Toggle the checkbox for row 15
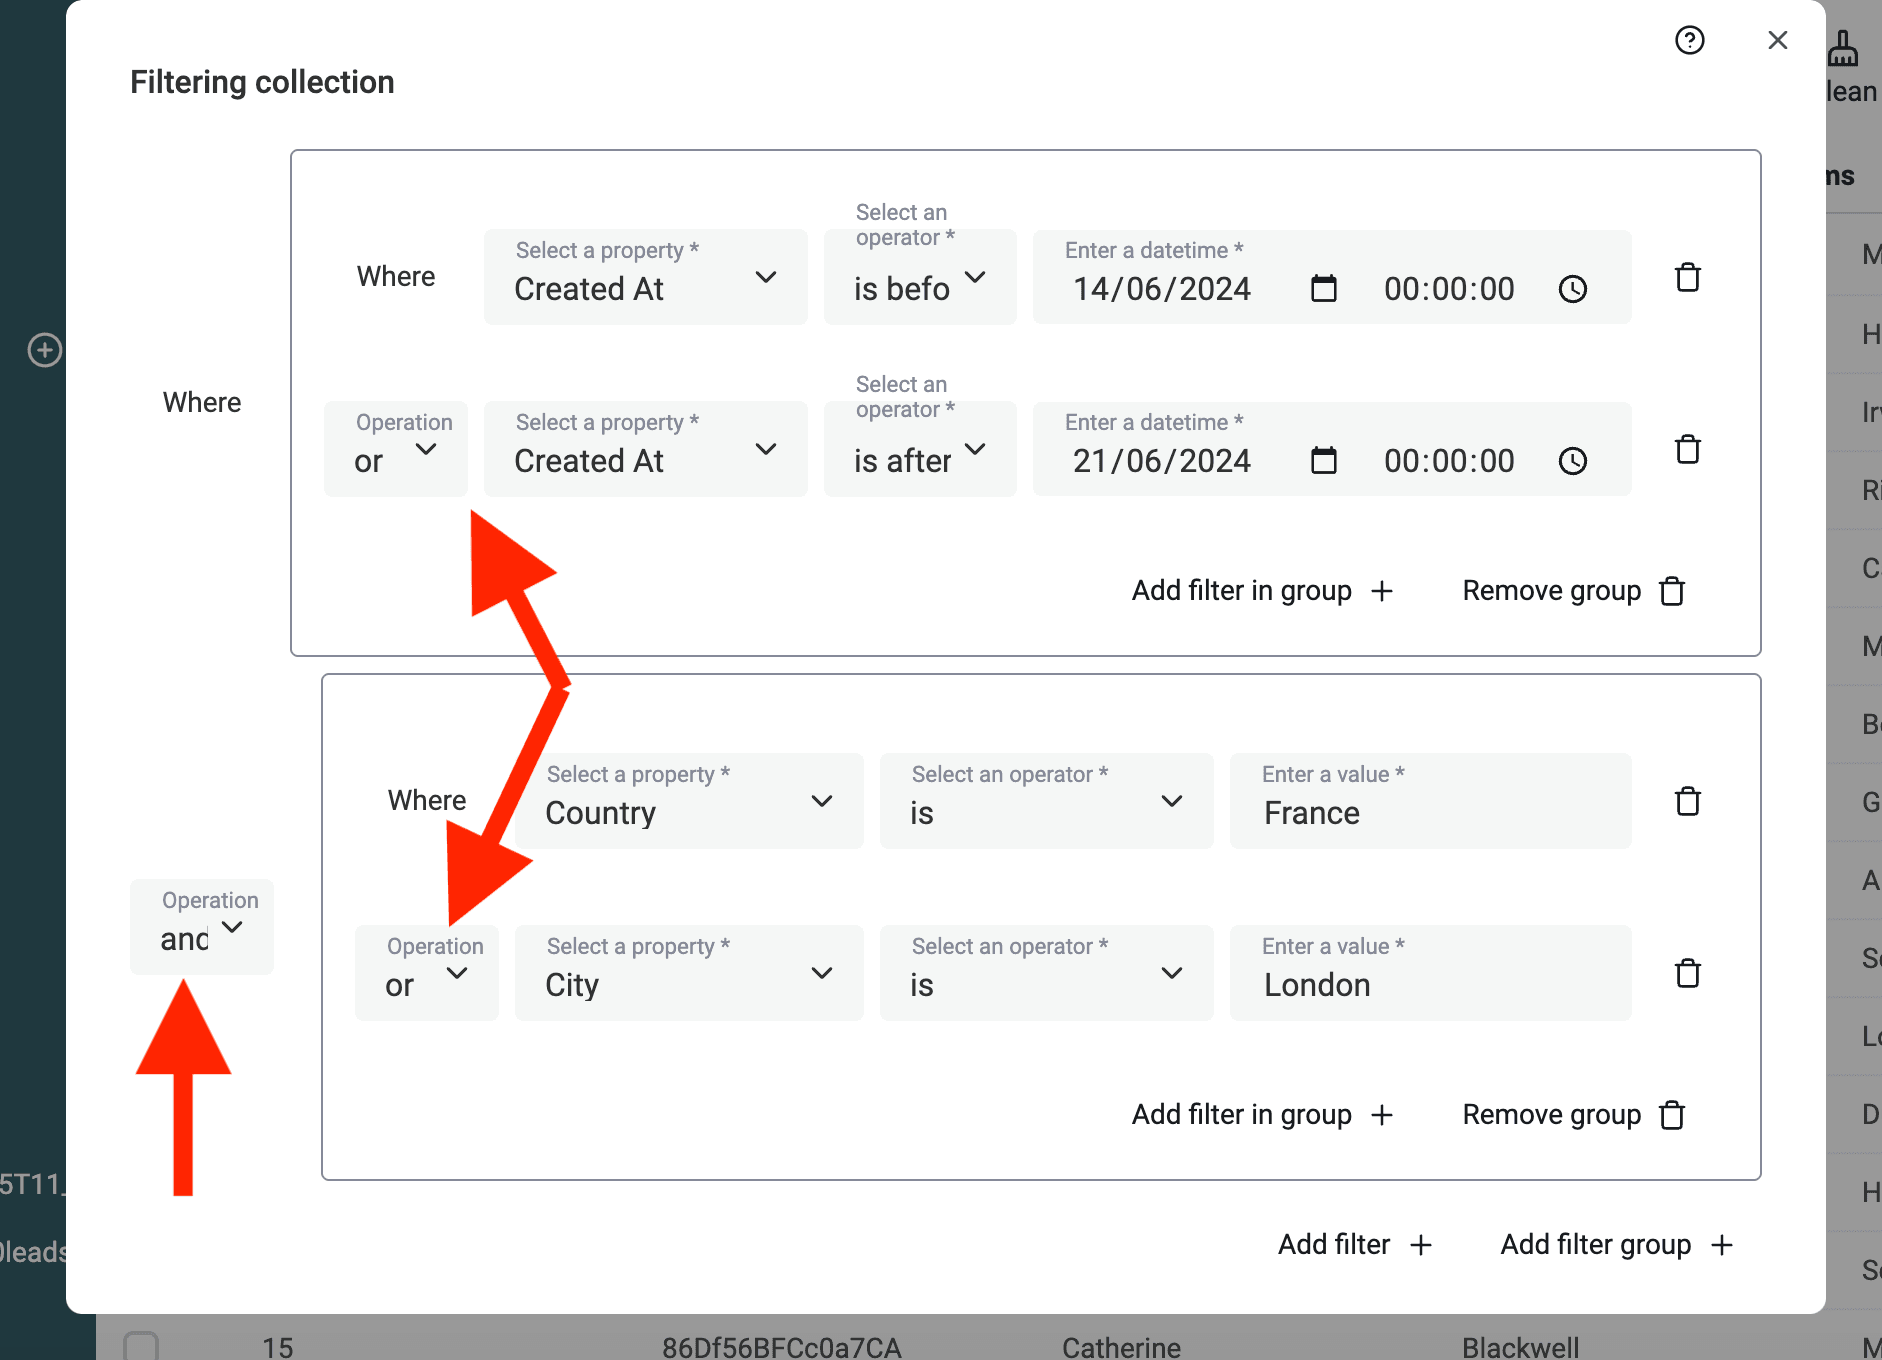Image resolution: width=1882 pixels, height=1360 pixels. (141, 1346)
